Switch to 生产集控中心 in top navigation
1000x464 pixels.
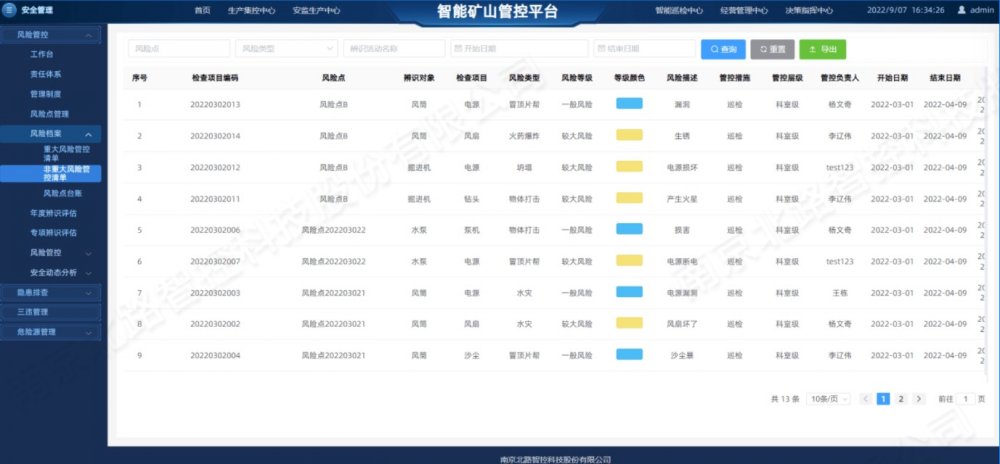[252, 10]
